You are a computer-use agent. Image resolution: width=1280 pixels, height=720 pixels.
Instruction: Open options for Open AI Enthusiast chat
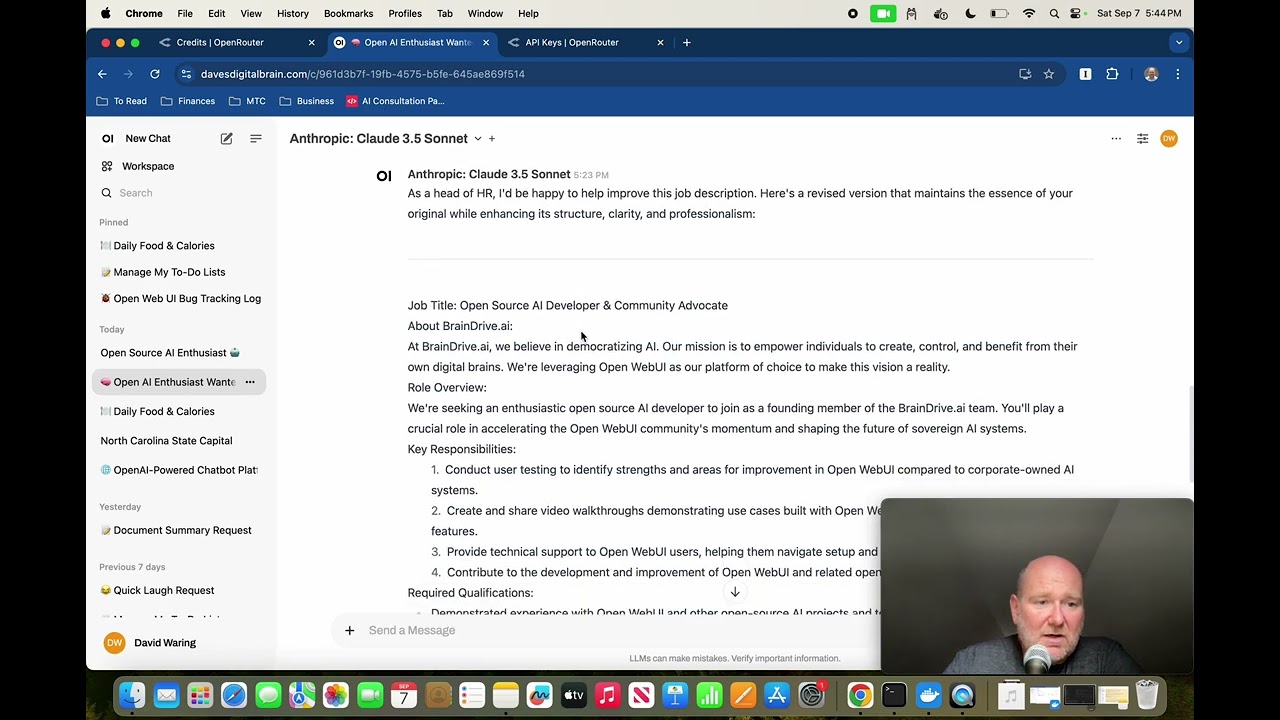pyautogui.click(x=250, y=382)
